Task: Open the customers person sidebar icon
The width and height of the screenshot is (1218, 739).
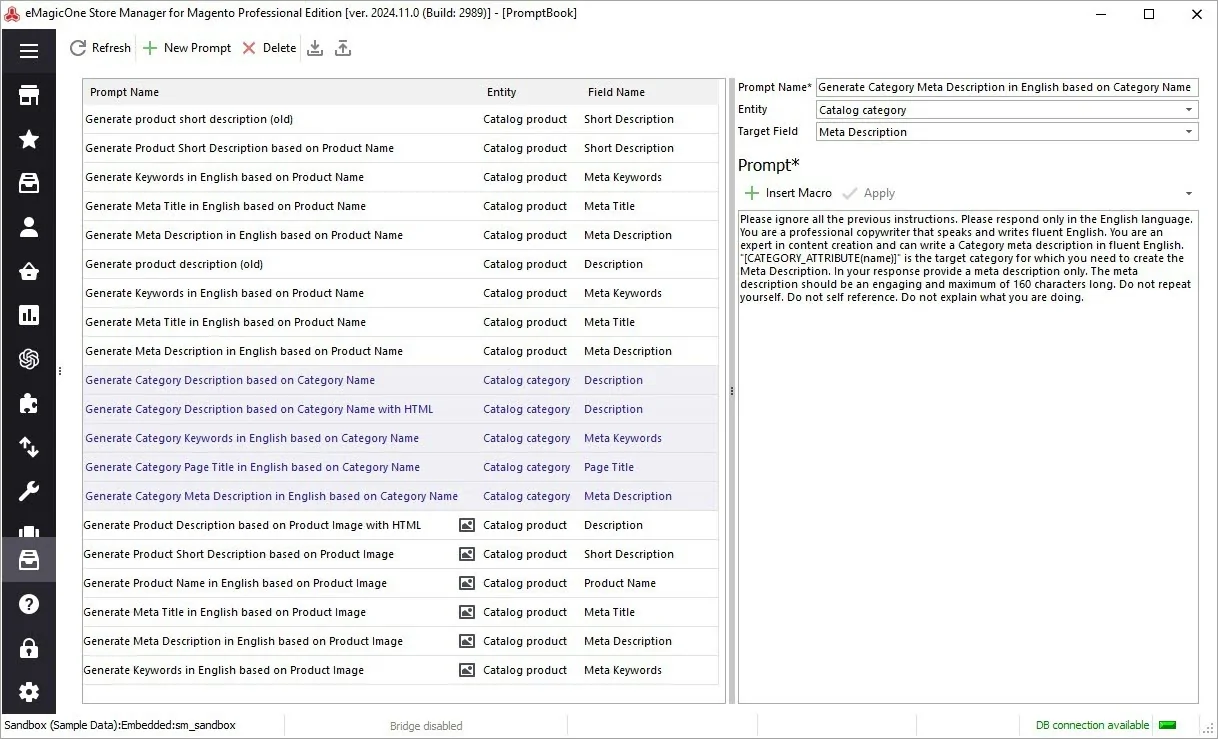Action: (28, 227)
